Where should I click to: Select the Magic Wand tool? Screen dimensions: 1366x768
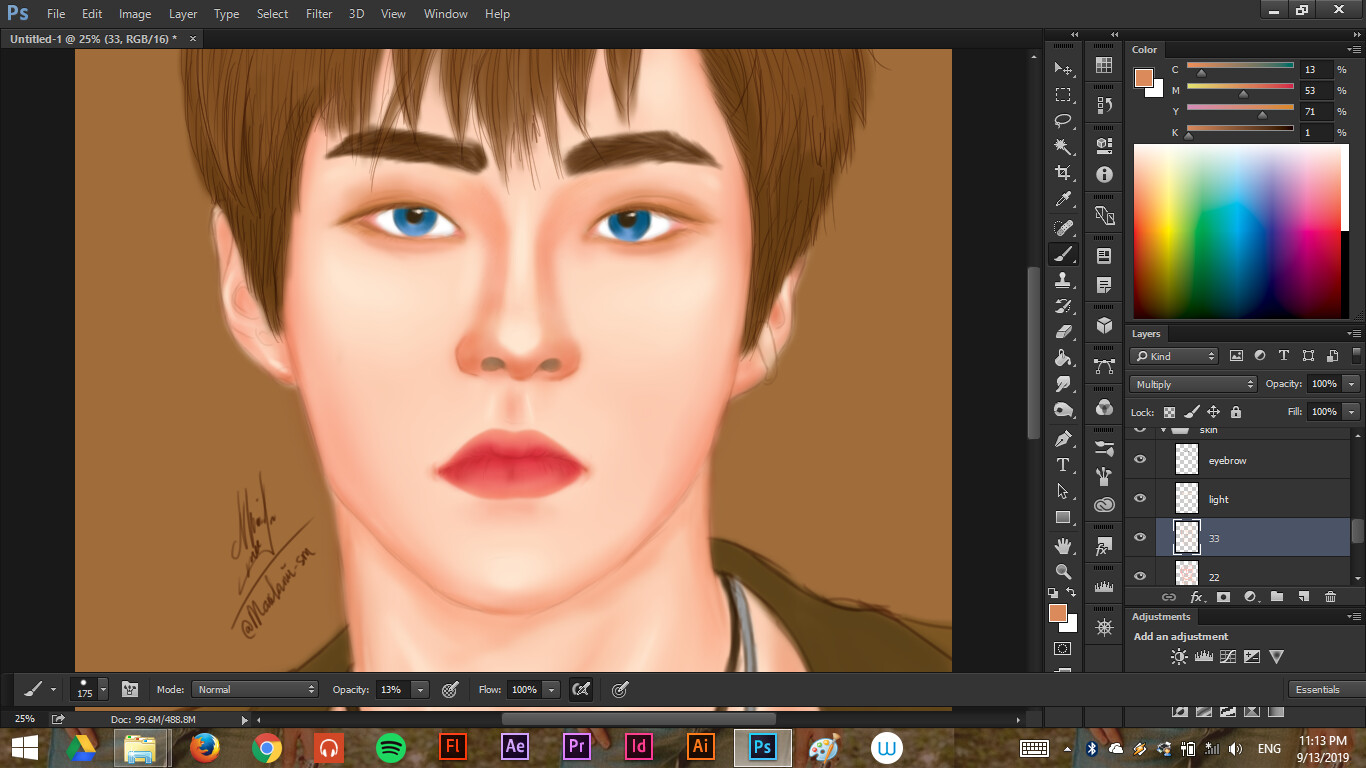coord(1063,147)
